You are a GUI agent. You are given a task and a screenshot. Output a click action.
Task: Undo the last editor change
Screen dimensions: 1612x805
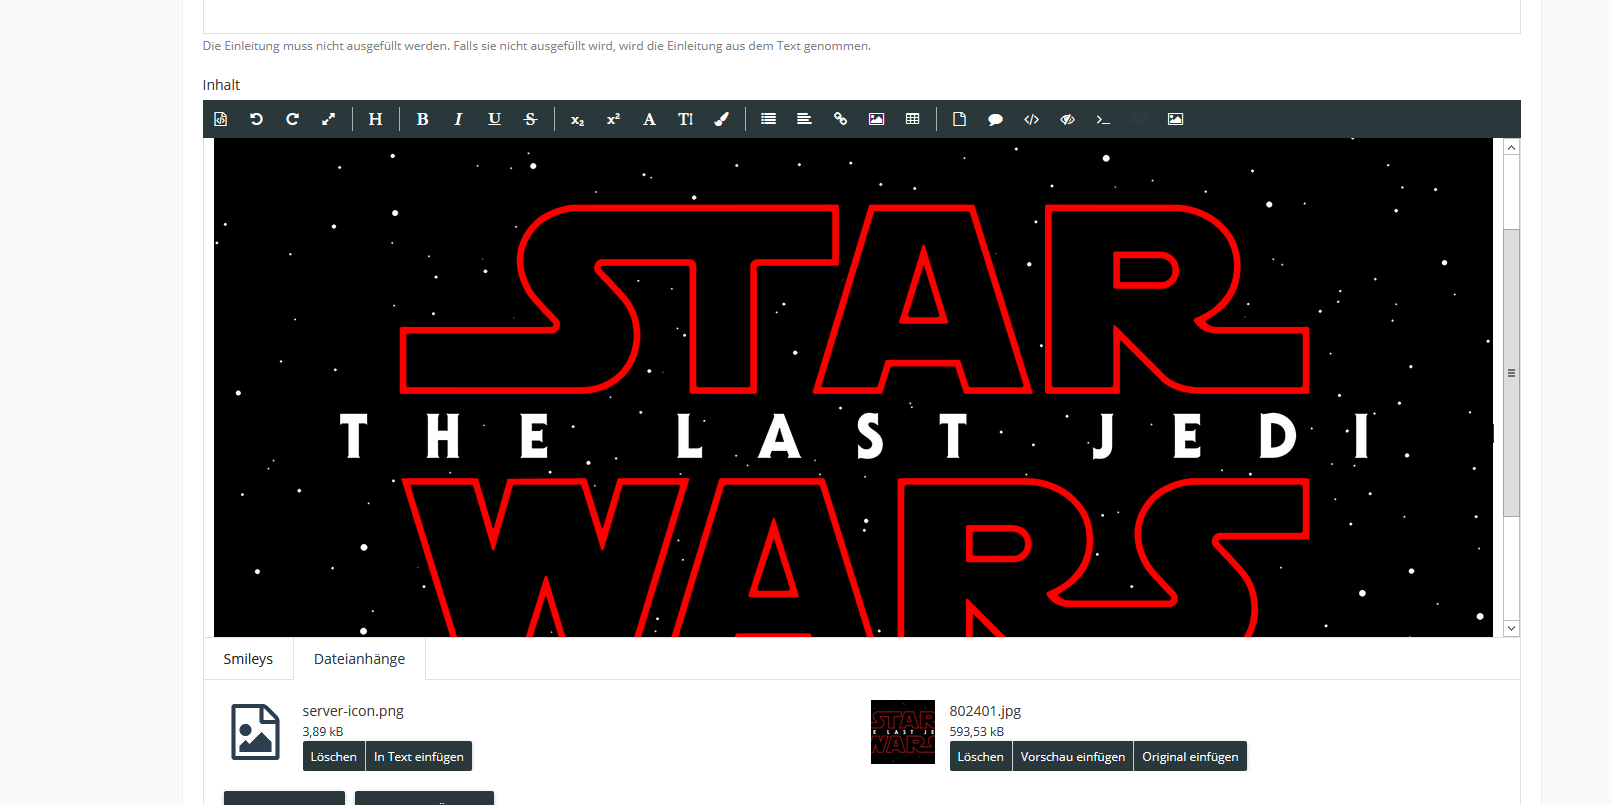pyautogui.click(x=256, y=119)
